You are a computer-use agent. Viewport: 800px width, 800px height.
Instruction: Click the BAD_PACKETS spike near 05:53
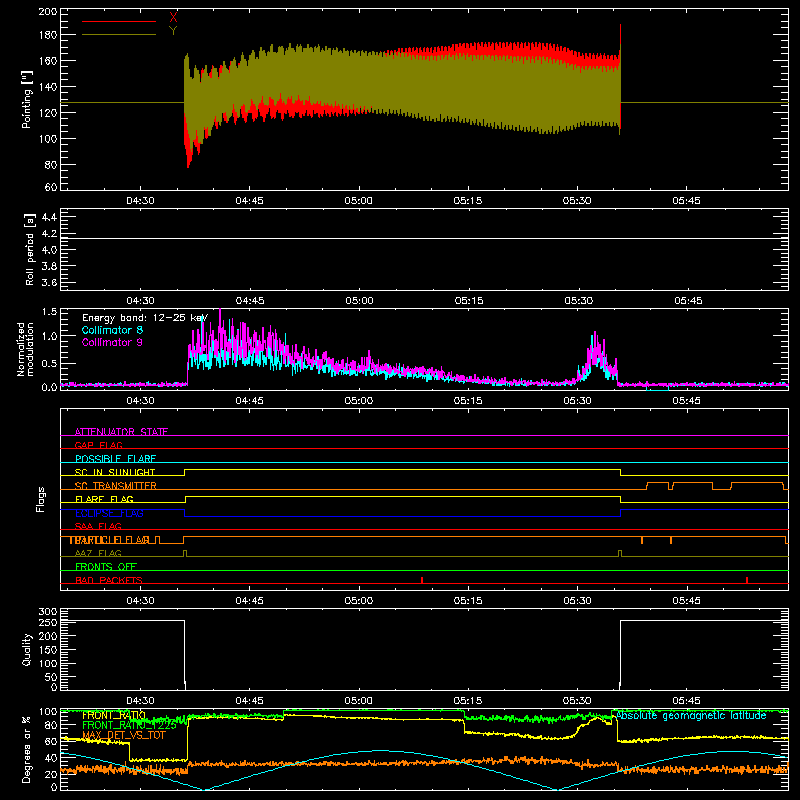pos(747,580)
